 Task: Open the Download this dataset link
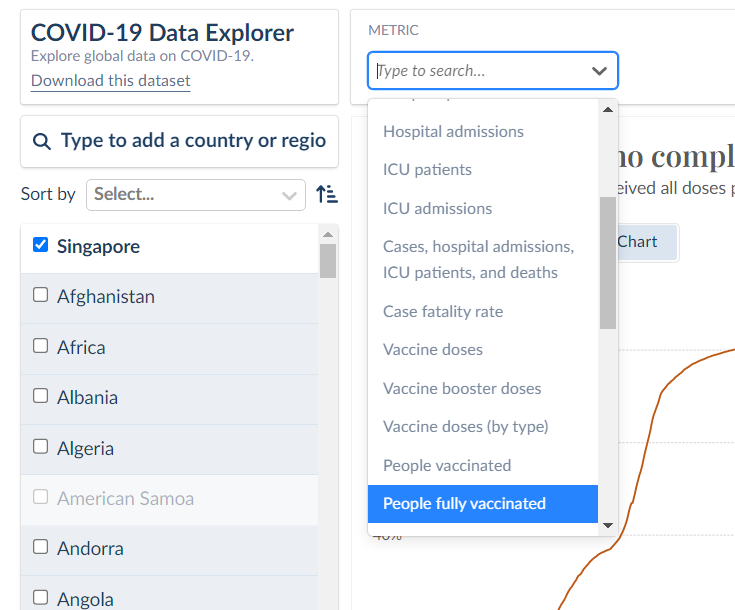pos(110,81)
